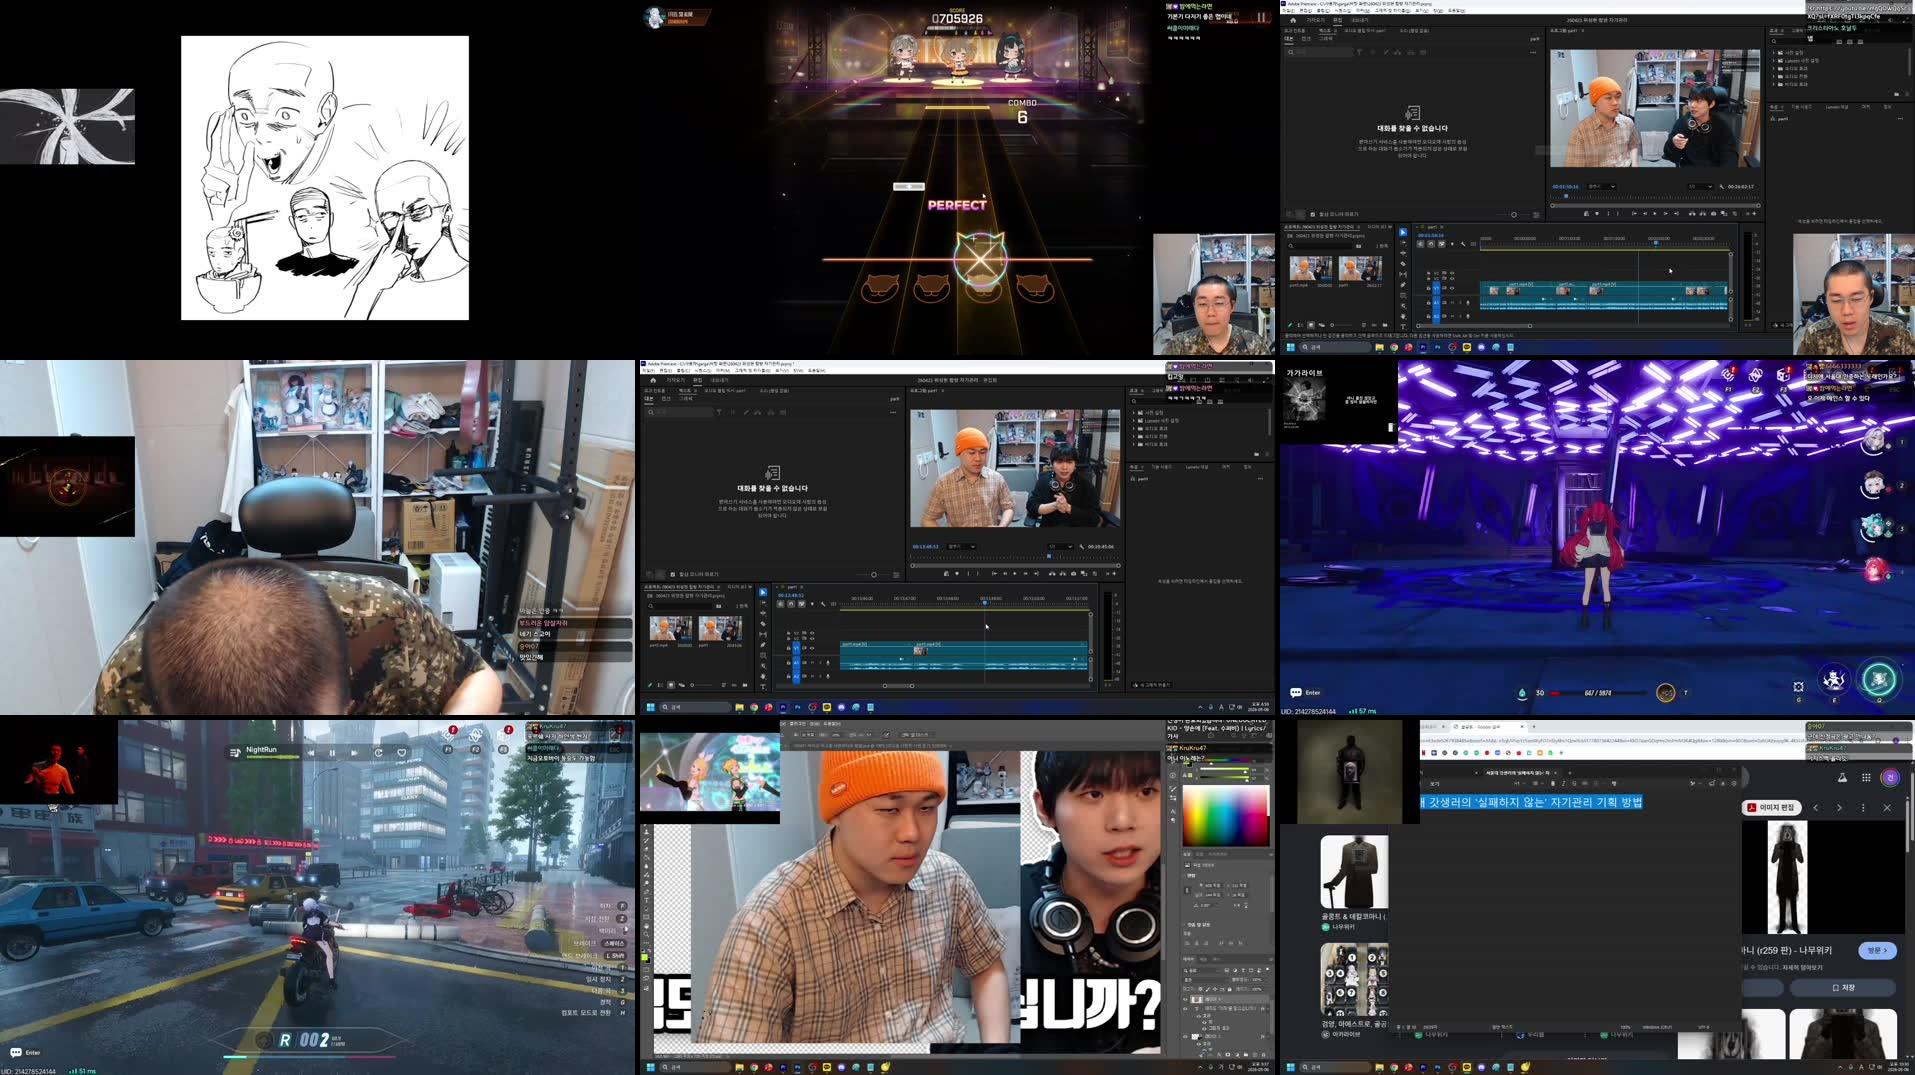The width and height of the screenshot is (1915, 1075).
Task: Toggle the follow active monitor checkbox in center Premiere
Action: [x=672, y=574]
